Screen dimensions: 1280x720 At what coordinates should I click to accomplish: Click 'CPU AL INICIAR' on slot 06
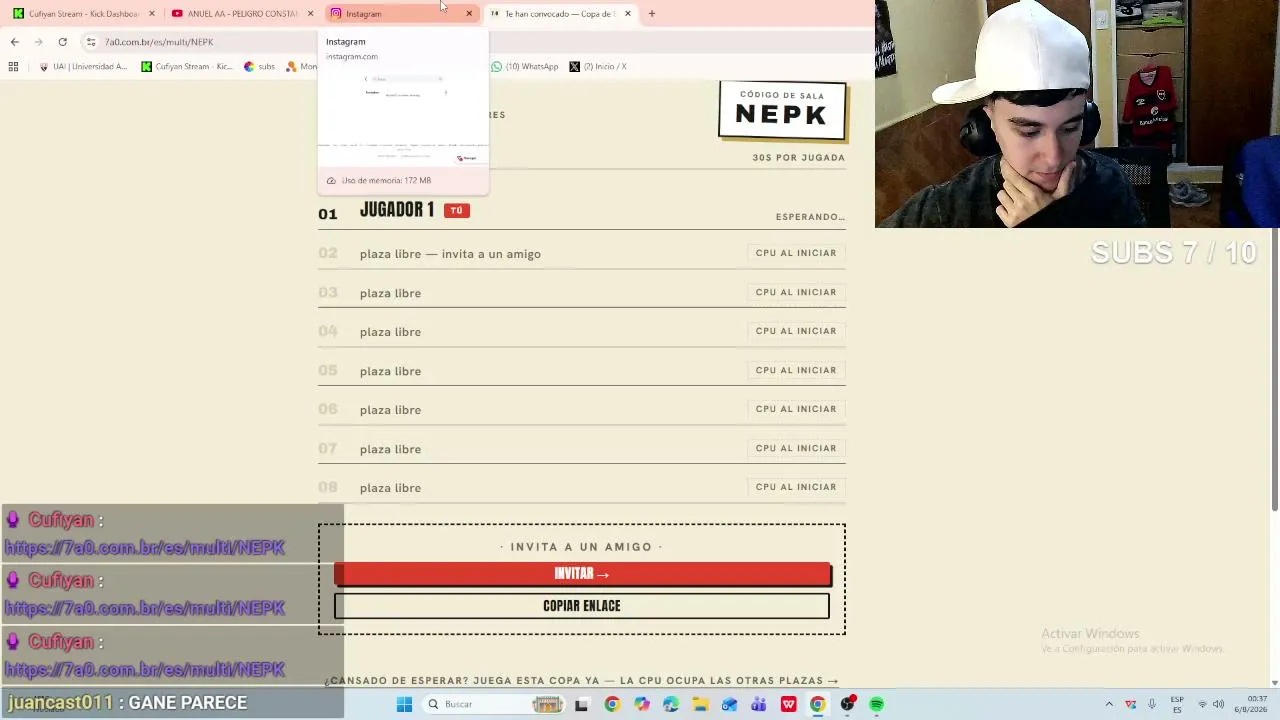point(796,409)
